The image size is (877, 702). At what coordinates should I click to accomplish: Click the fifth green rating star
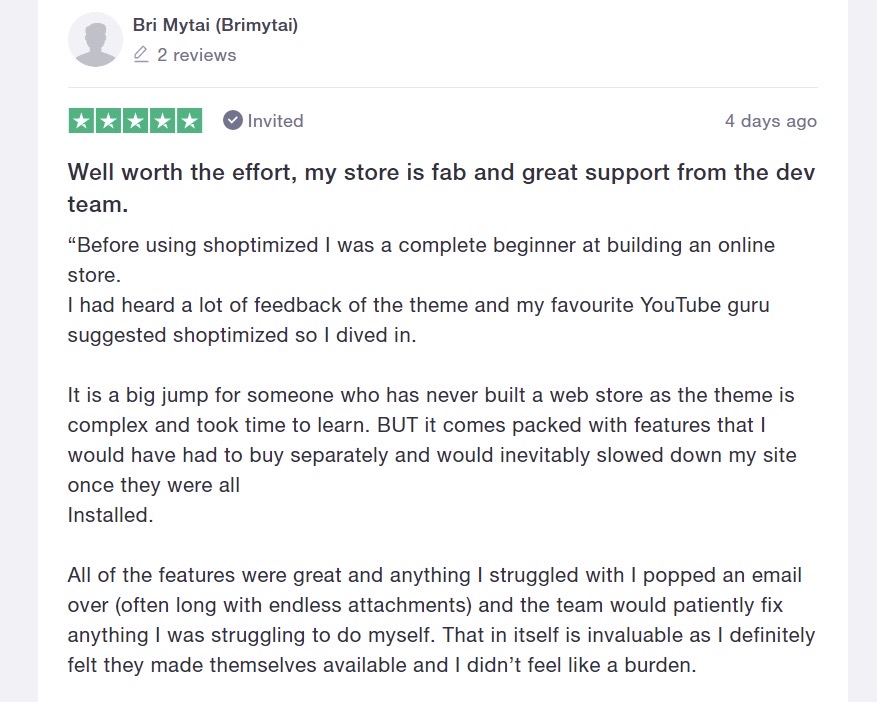[x=189, y=121]
